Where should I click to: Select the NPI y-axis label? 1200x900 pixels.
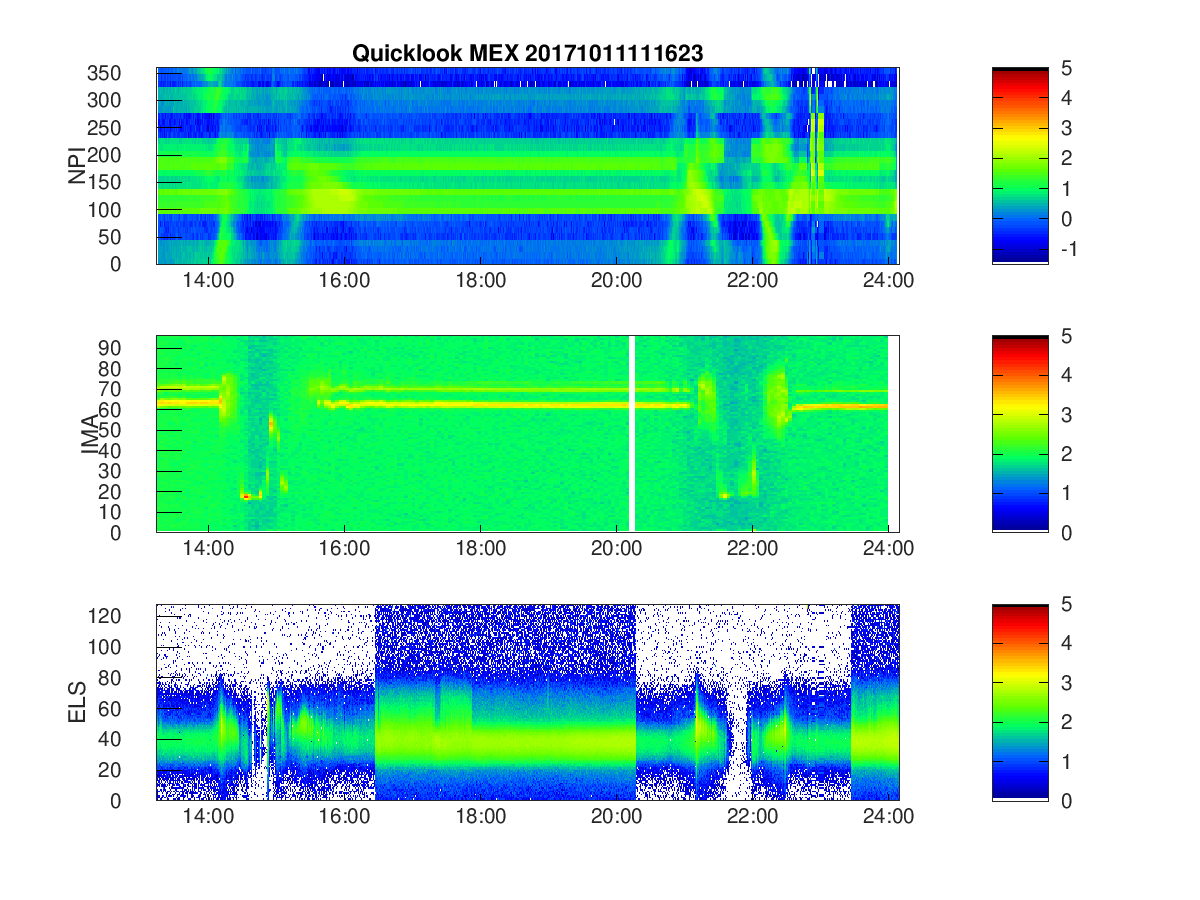[x=77, y=165]
